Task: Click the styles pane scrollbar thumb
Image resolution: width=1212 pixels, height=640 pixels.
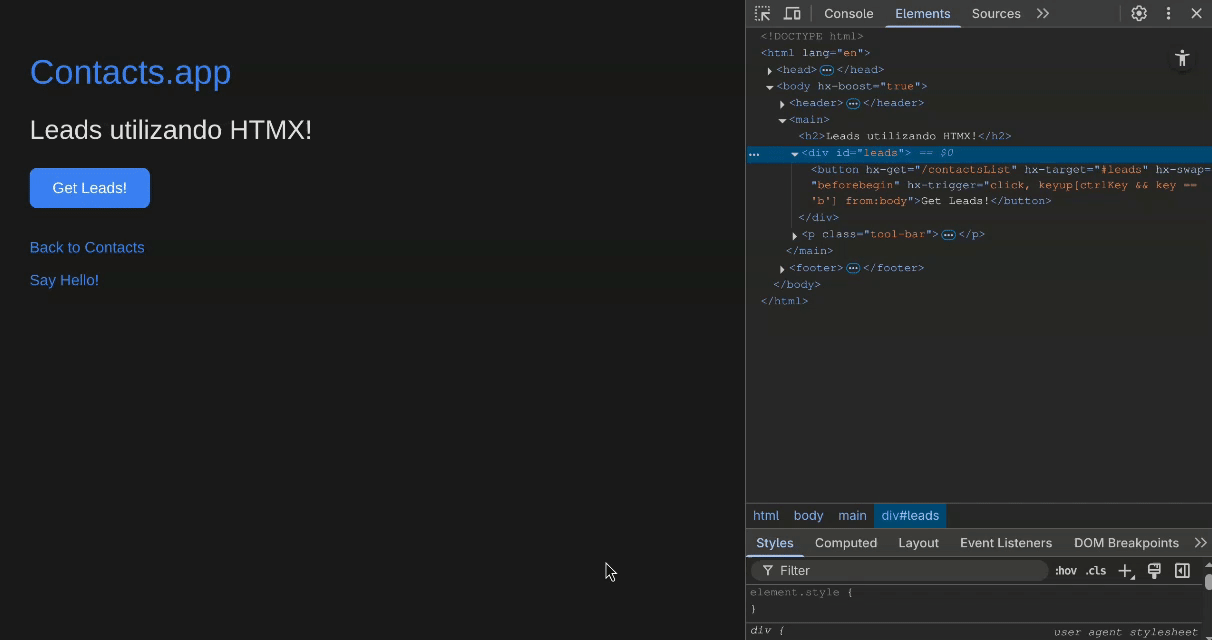Action: coord(1208,582)
